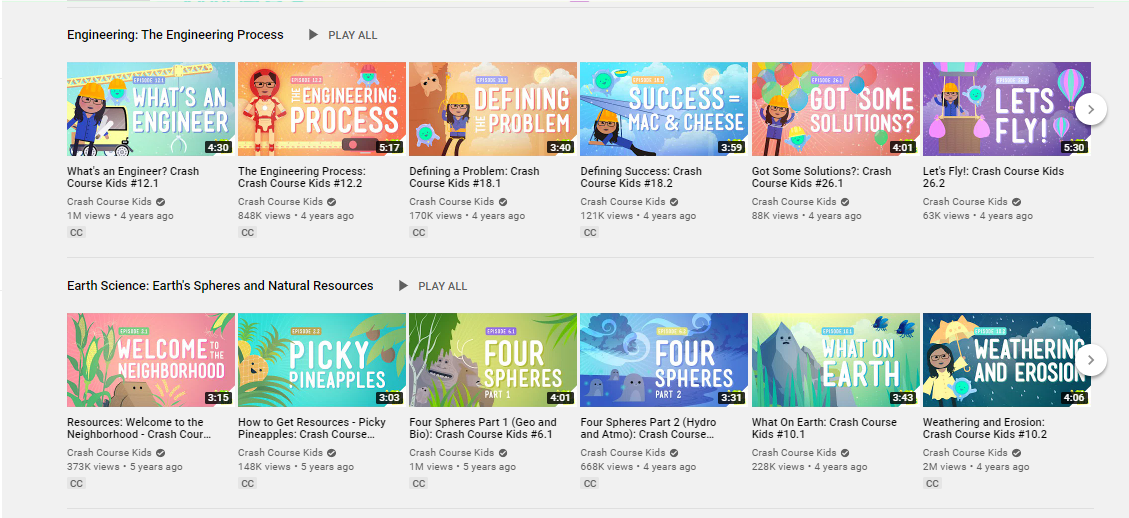Click CC badge under The Engineering Process video
This screenshot has width=1129, height=518.
(247, 233)
